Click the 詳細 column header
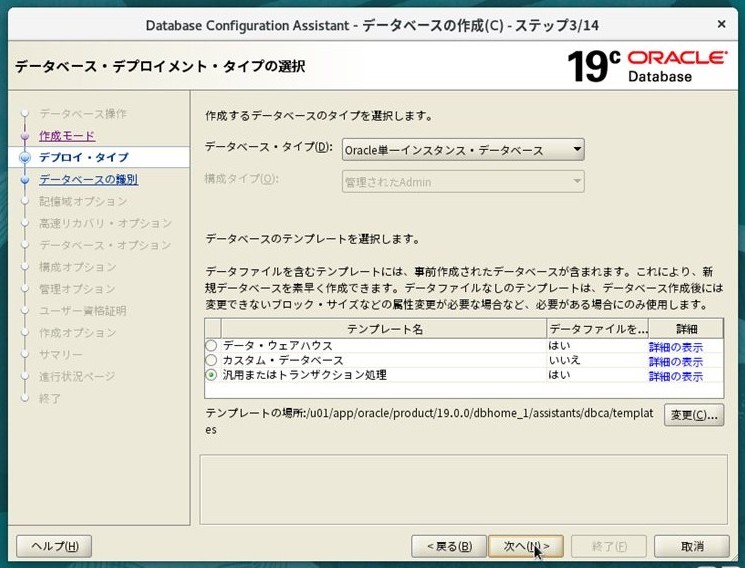Screen dimensions: 745x568 click(x=687, y=329)
